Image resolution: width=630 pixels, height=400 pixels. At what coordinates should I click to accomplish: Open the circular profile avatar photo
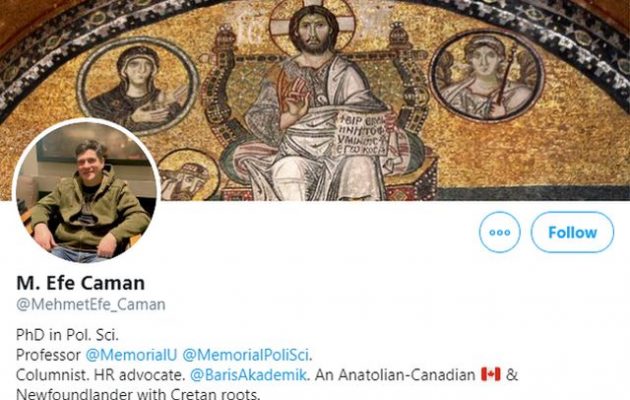[86, 192]
